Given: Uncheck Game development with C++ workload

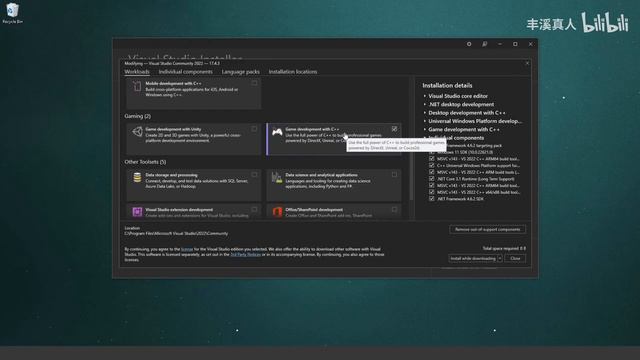Looking at the screenshot, I should [394, 129].
